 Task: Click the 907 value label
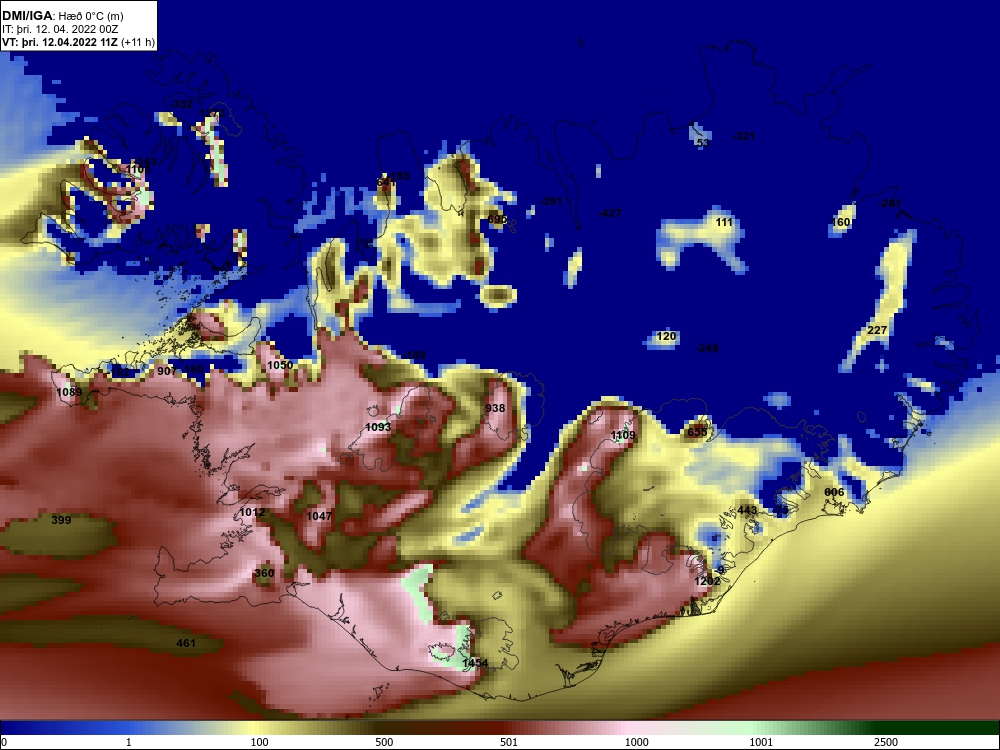click(x=167, y=371)
